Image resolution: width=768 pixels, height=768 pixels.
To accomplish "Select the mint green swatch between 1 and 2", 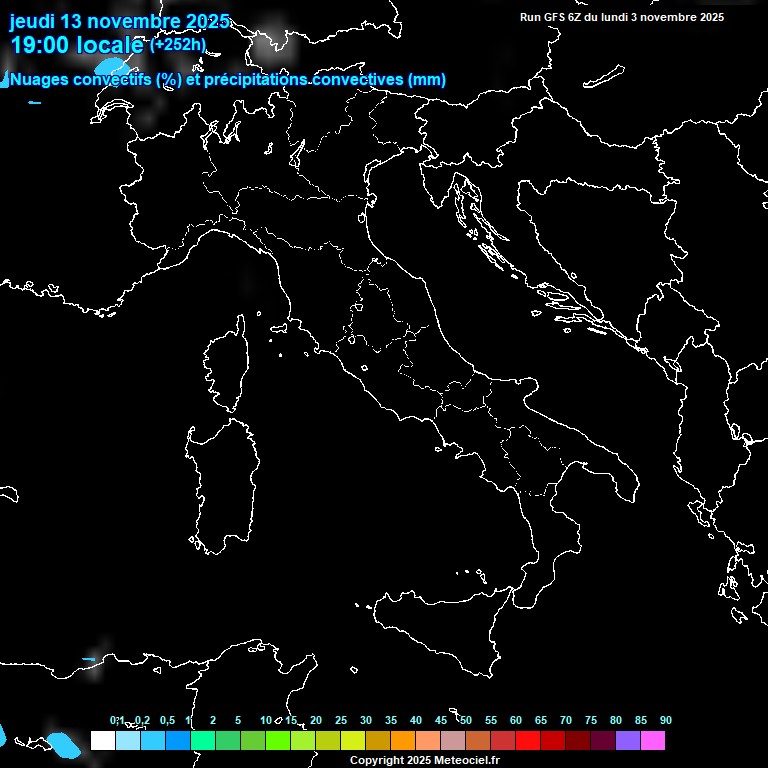I will click(203, 740).
